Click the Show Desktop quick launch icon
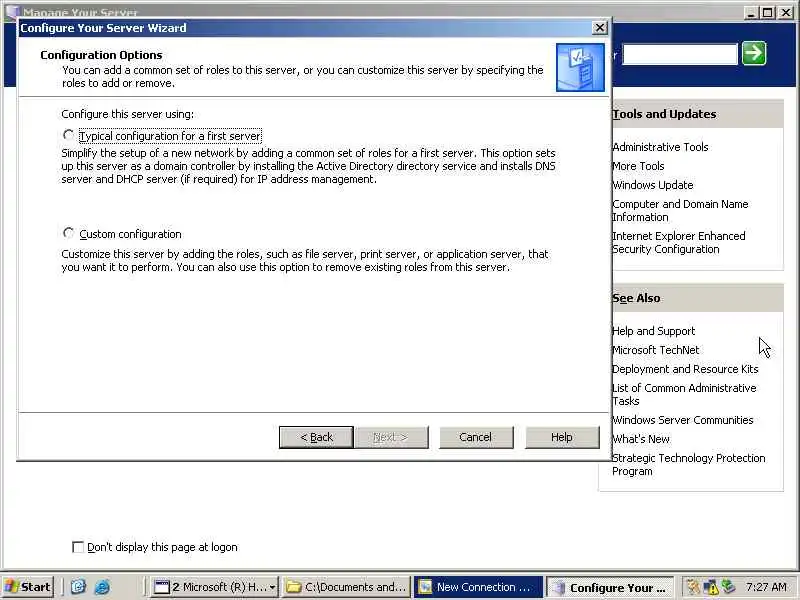 78,587
